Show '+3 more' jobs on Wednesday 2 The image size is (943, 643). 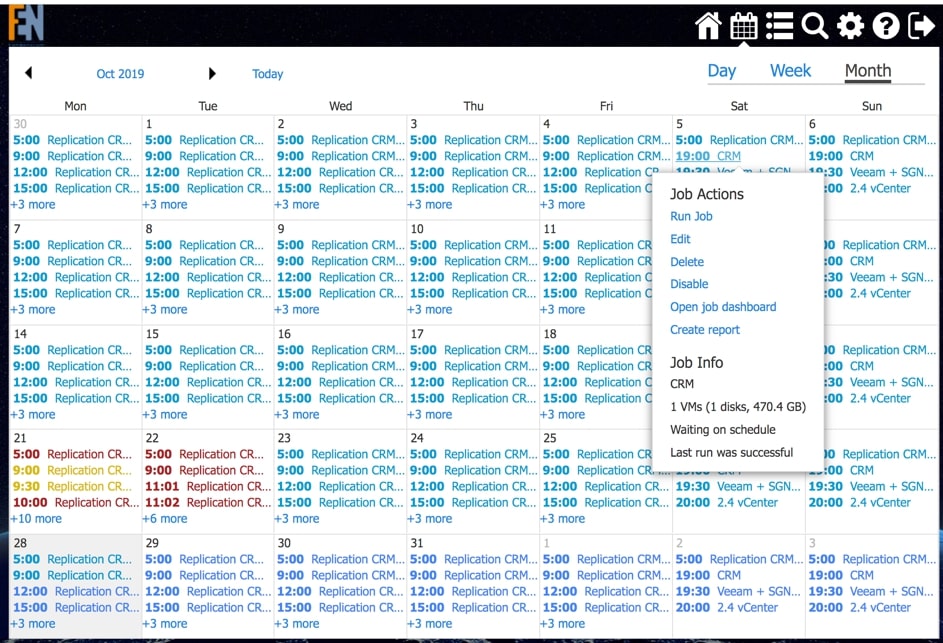pos(297,204)
